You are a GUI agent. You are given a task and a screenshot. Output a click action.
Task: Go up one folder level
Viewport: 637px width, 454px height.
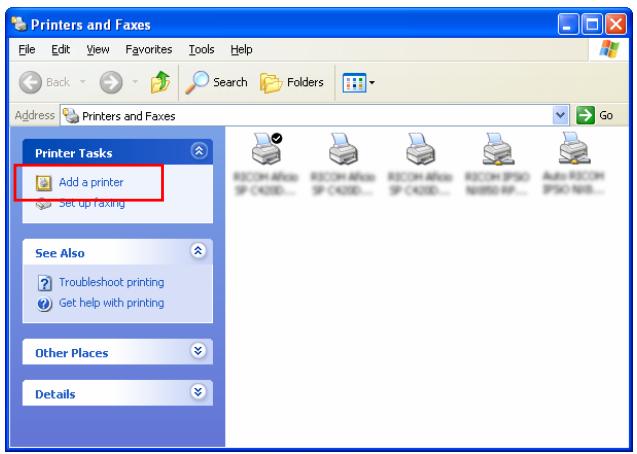pos(160,82)
